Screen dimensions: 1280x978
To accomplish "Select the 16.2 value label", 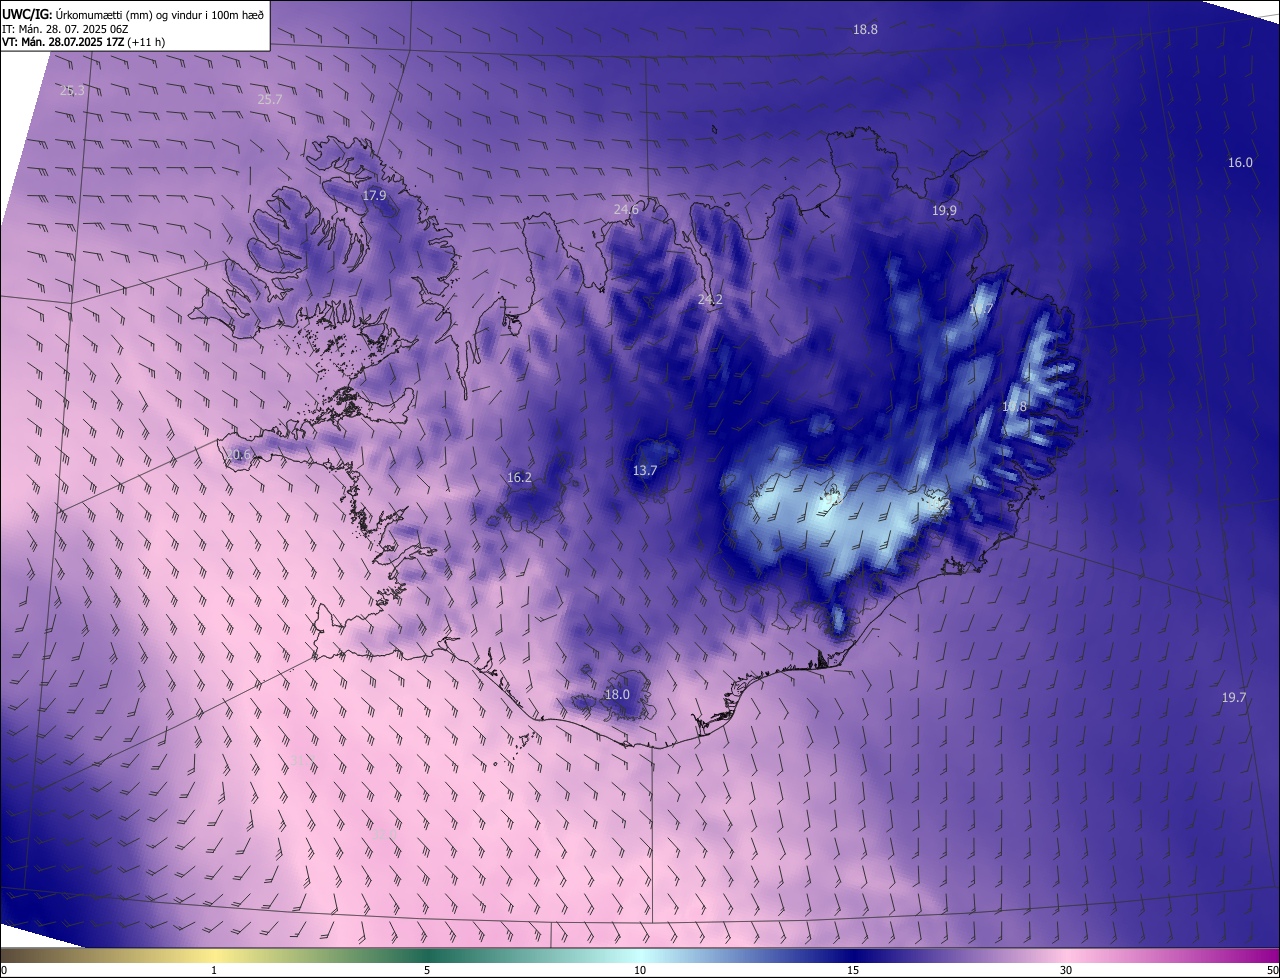I will tap(519, 477).
